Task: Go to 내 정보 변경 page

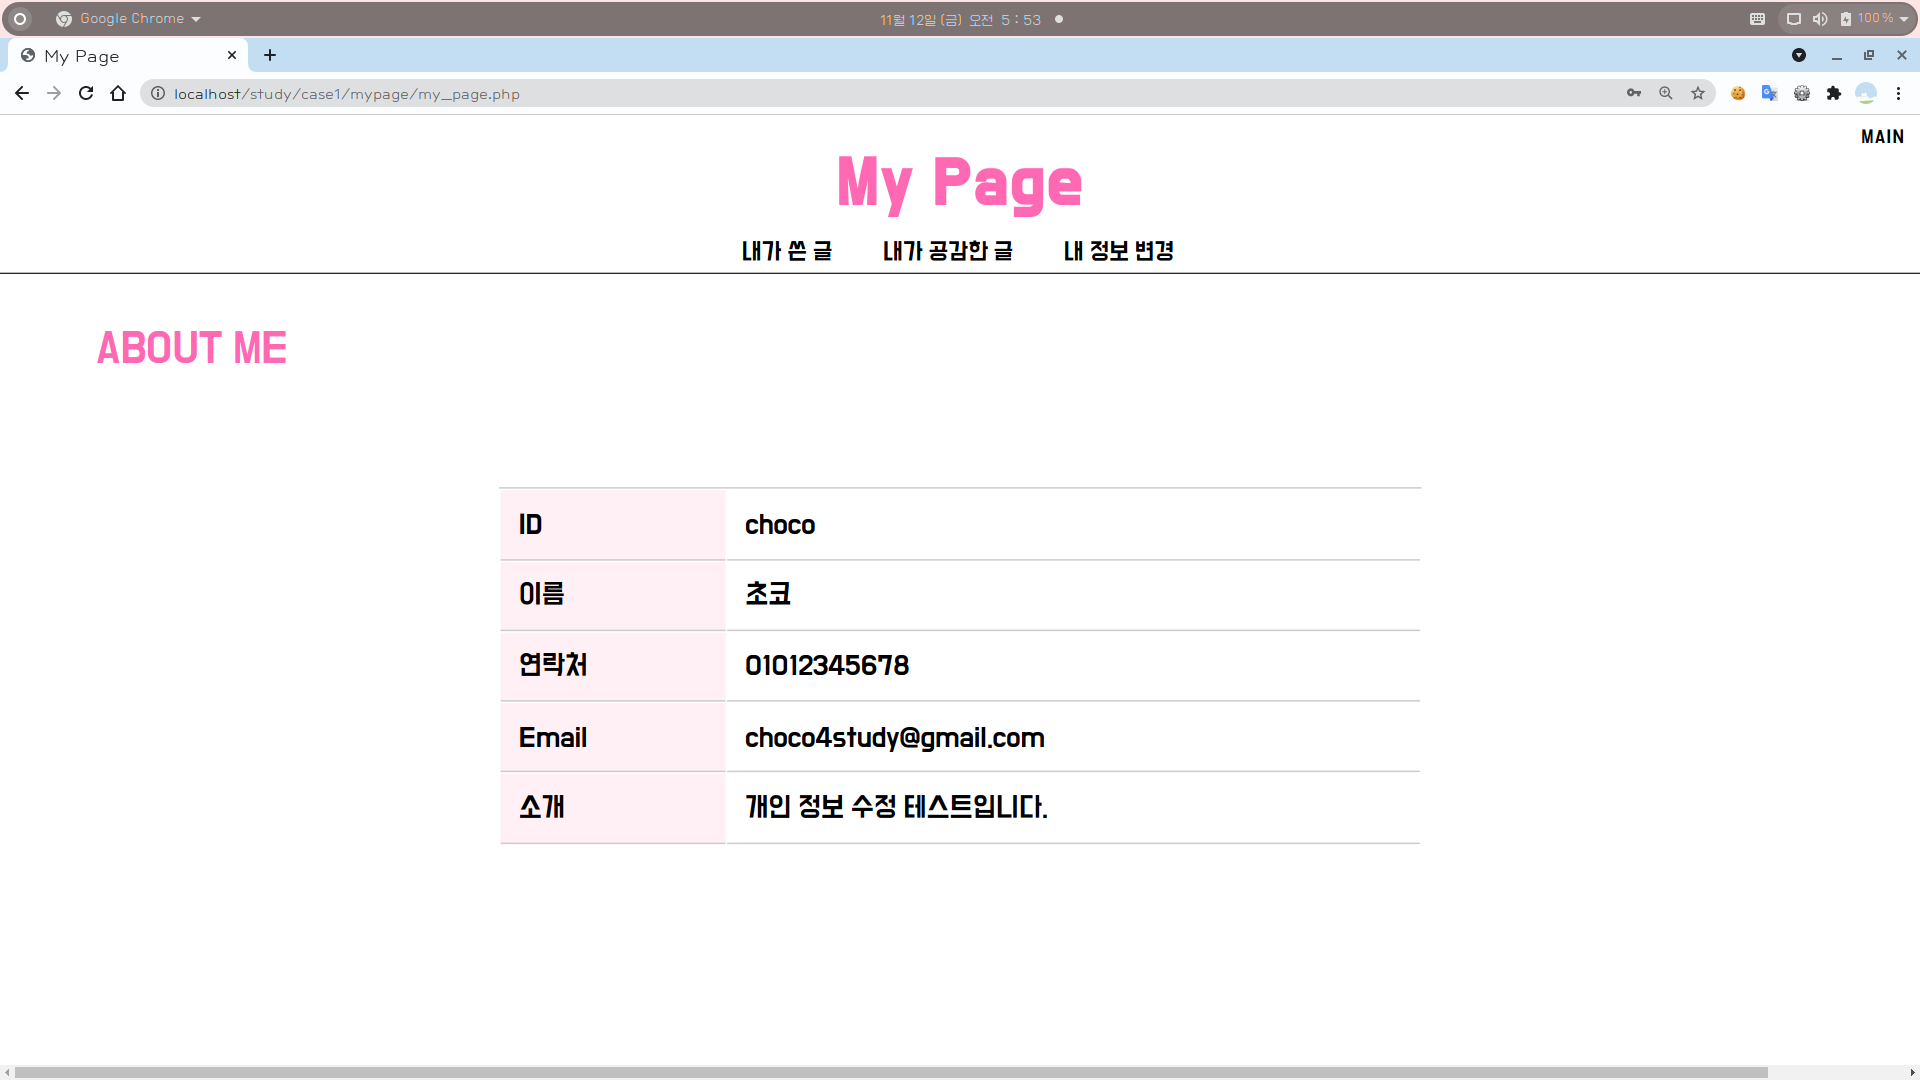Action: coord(1118,251)
